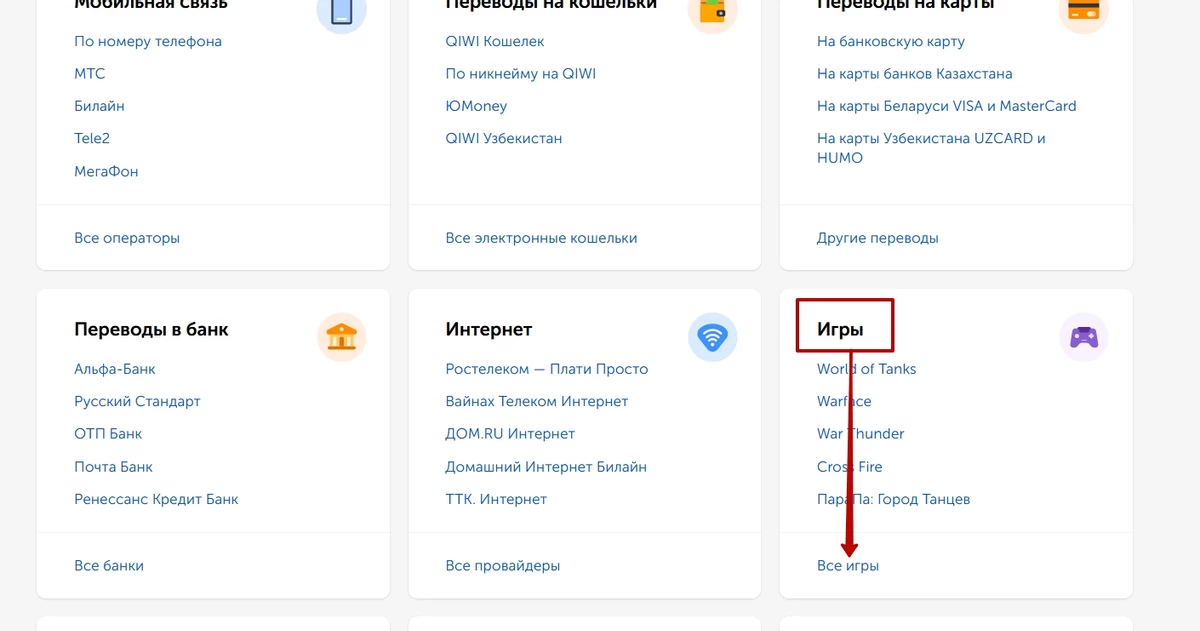1200x631 pixels.
Task: Choose 'QIWI Кошелек' transfer
Action: pos(495,42)
